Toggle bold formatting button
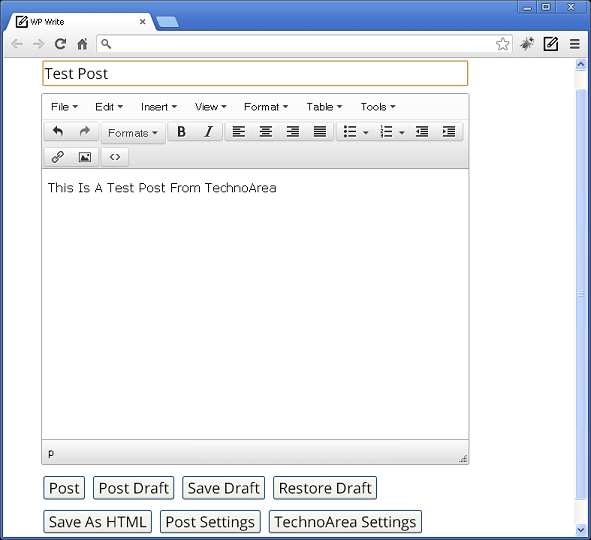This screenshot has width=591, height=540. click(x=181, y=132)
